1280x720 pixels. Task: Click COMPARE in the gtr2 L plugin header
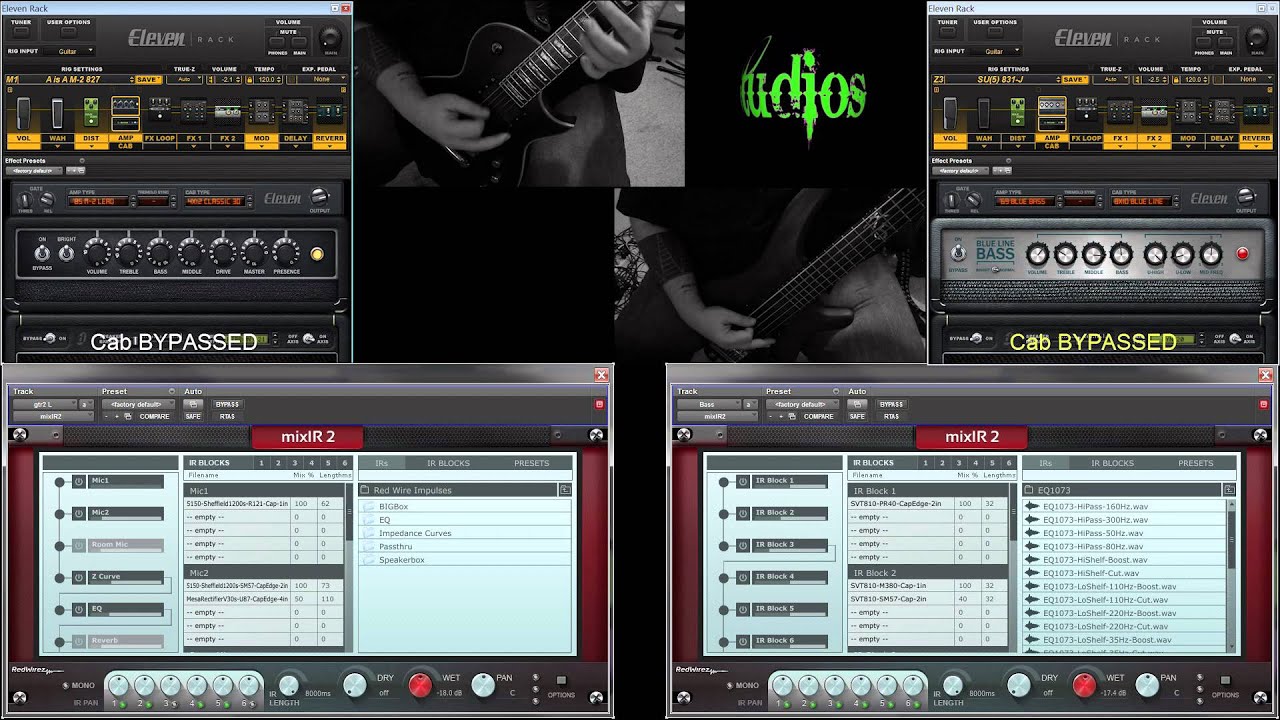(154, 416)
